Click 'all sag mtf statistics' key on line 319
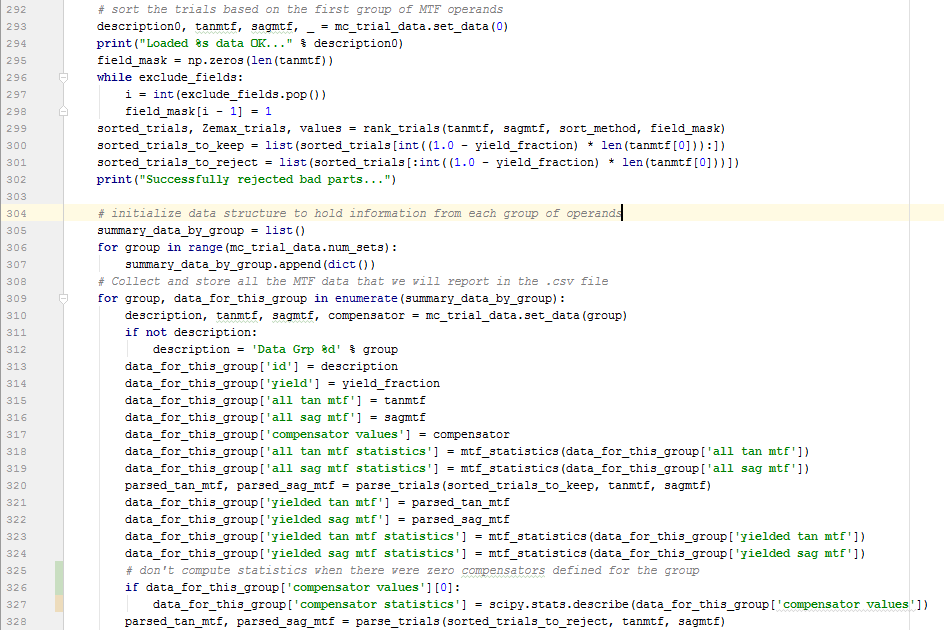Screen dimensions: 944x630 (352, 469)
